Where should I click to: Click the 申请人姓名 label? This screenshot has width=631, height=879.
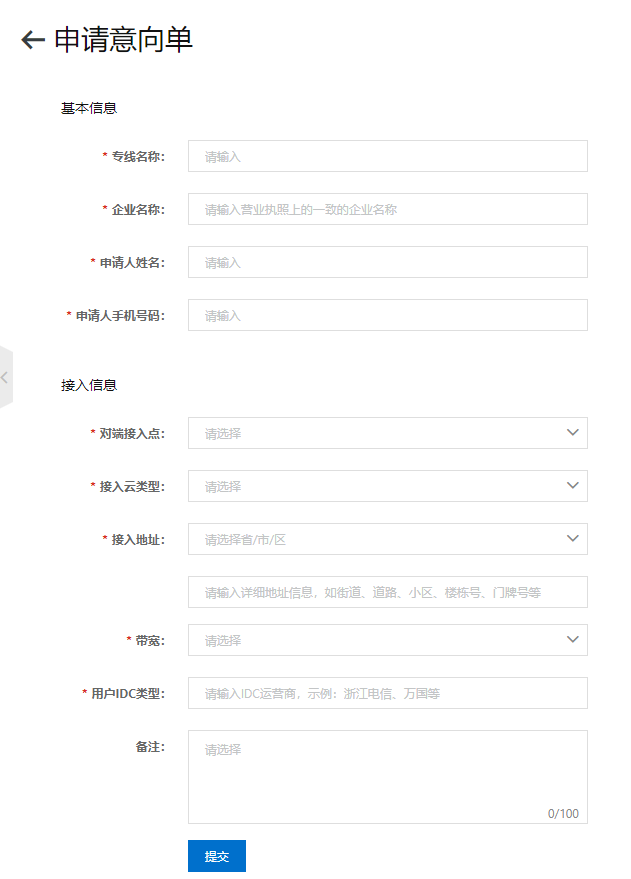132,262
